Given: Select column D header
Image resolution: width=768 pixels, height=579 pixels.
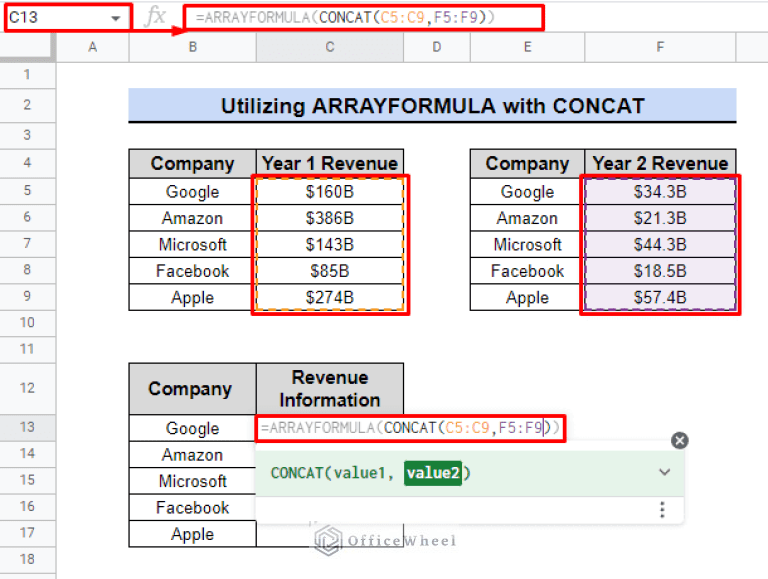Looking at the screenshot, I should point(436,47).
